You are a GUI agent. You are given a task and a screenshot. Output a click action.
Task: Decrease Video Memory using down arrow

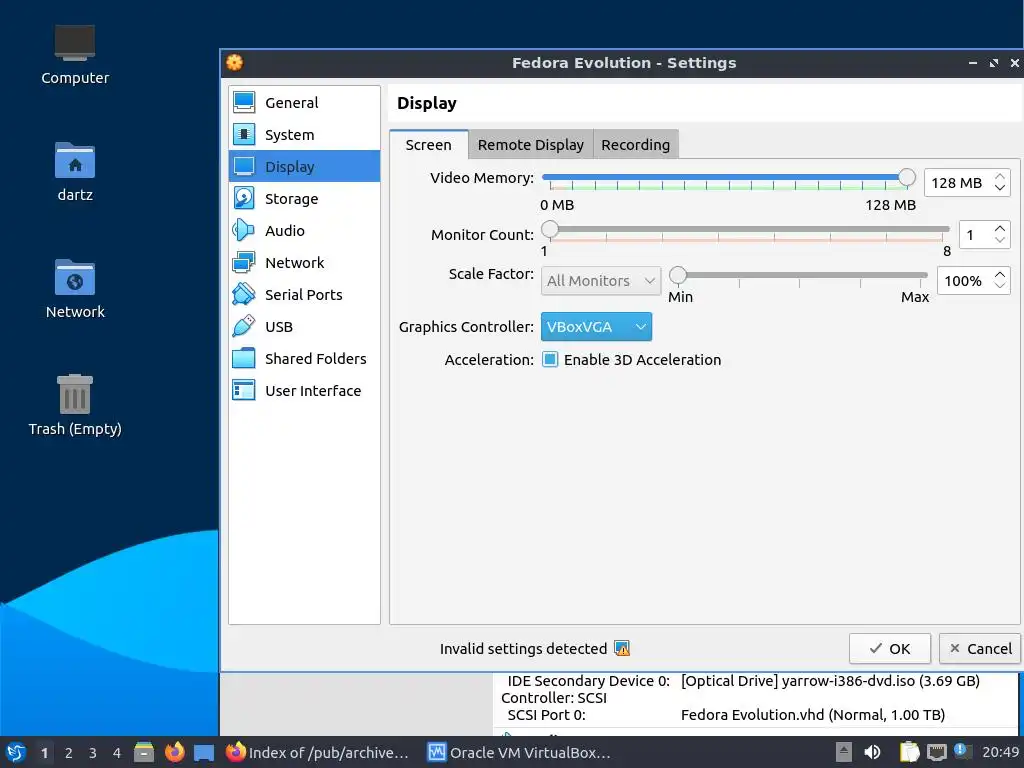tap(1000, 188)
